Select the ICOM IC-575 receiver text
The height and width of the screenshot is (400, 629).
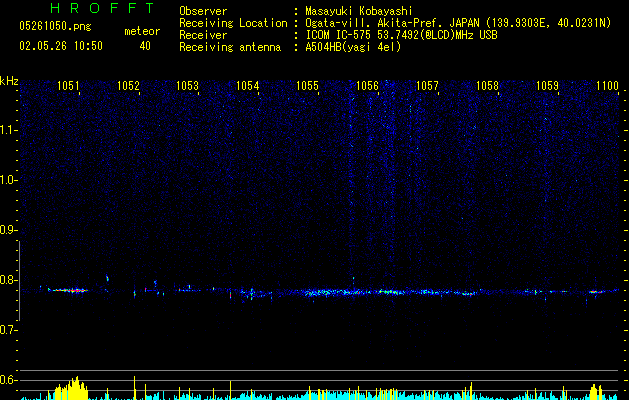(401, 35)
